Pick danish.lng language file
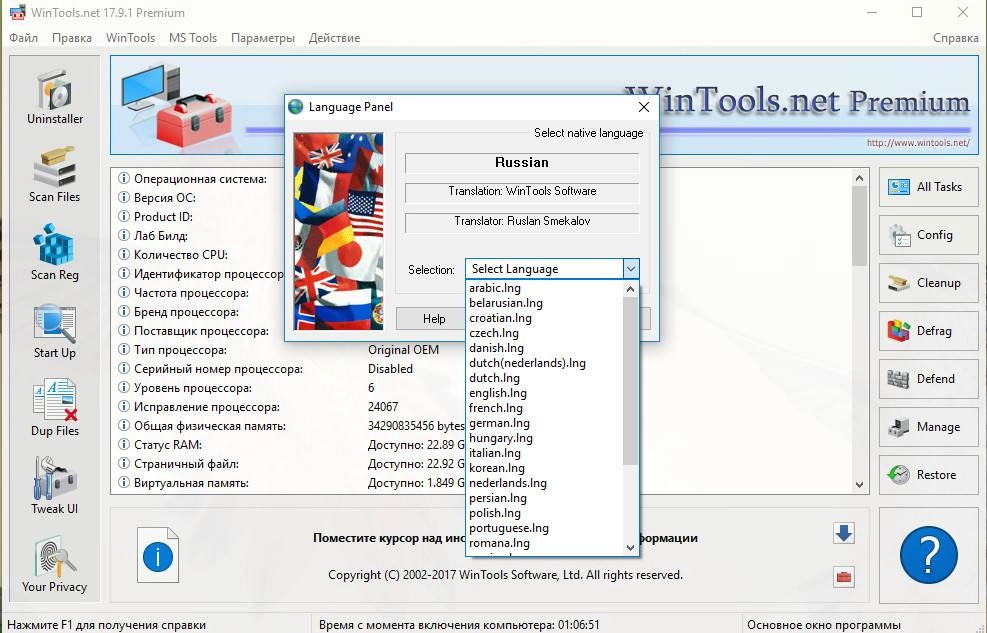 [x=544, y=348]
